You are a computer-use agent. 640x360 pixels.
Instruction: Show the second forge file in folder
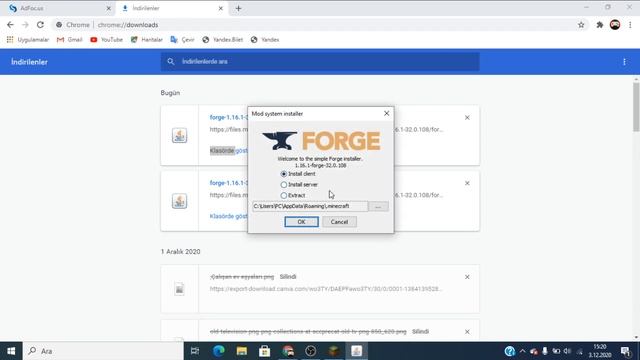pos(229,216)
